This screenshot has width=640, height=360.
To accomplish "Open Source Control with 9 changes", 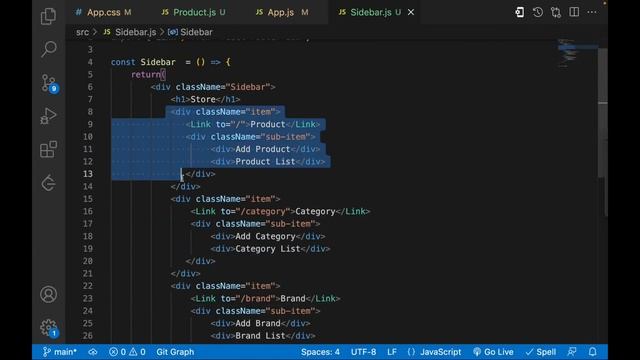I will (49, 83).
